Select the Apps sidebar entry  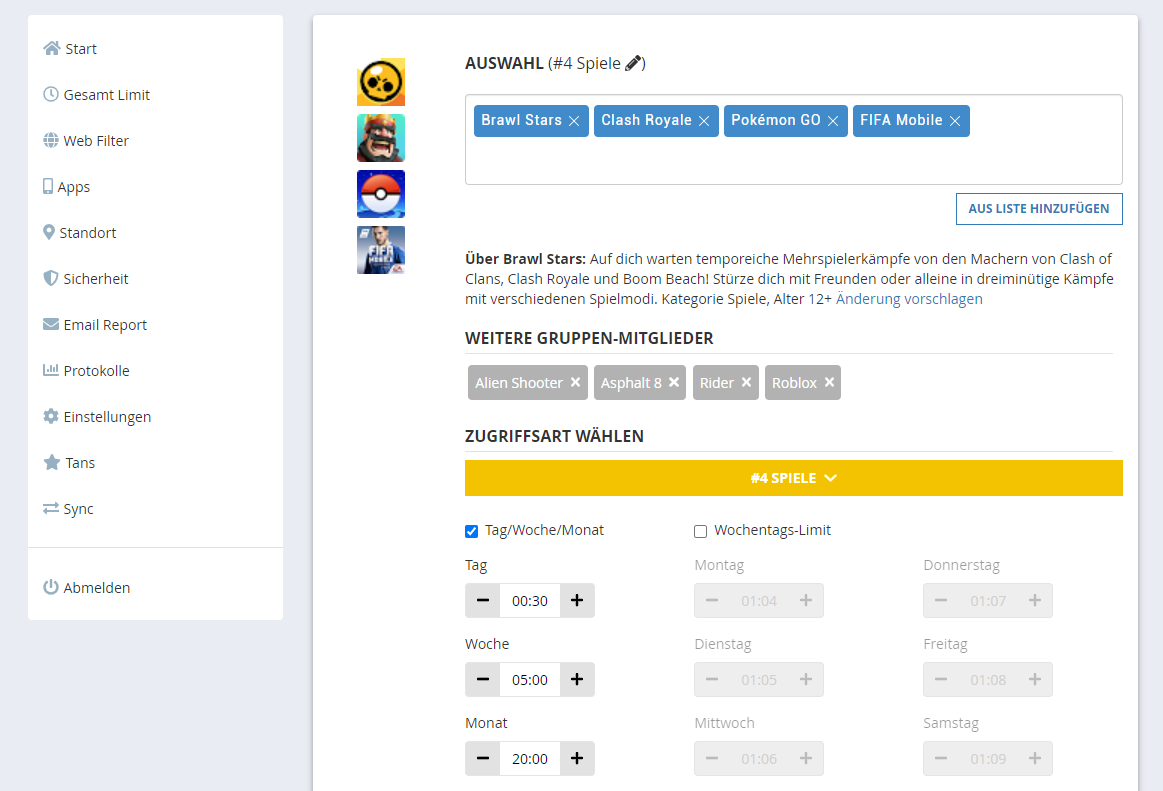[67, 187]
